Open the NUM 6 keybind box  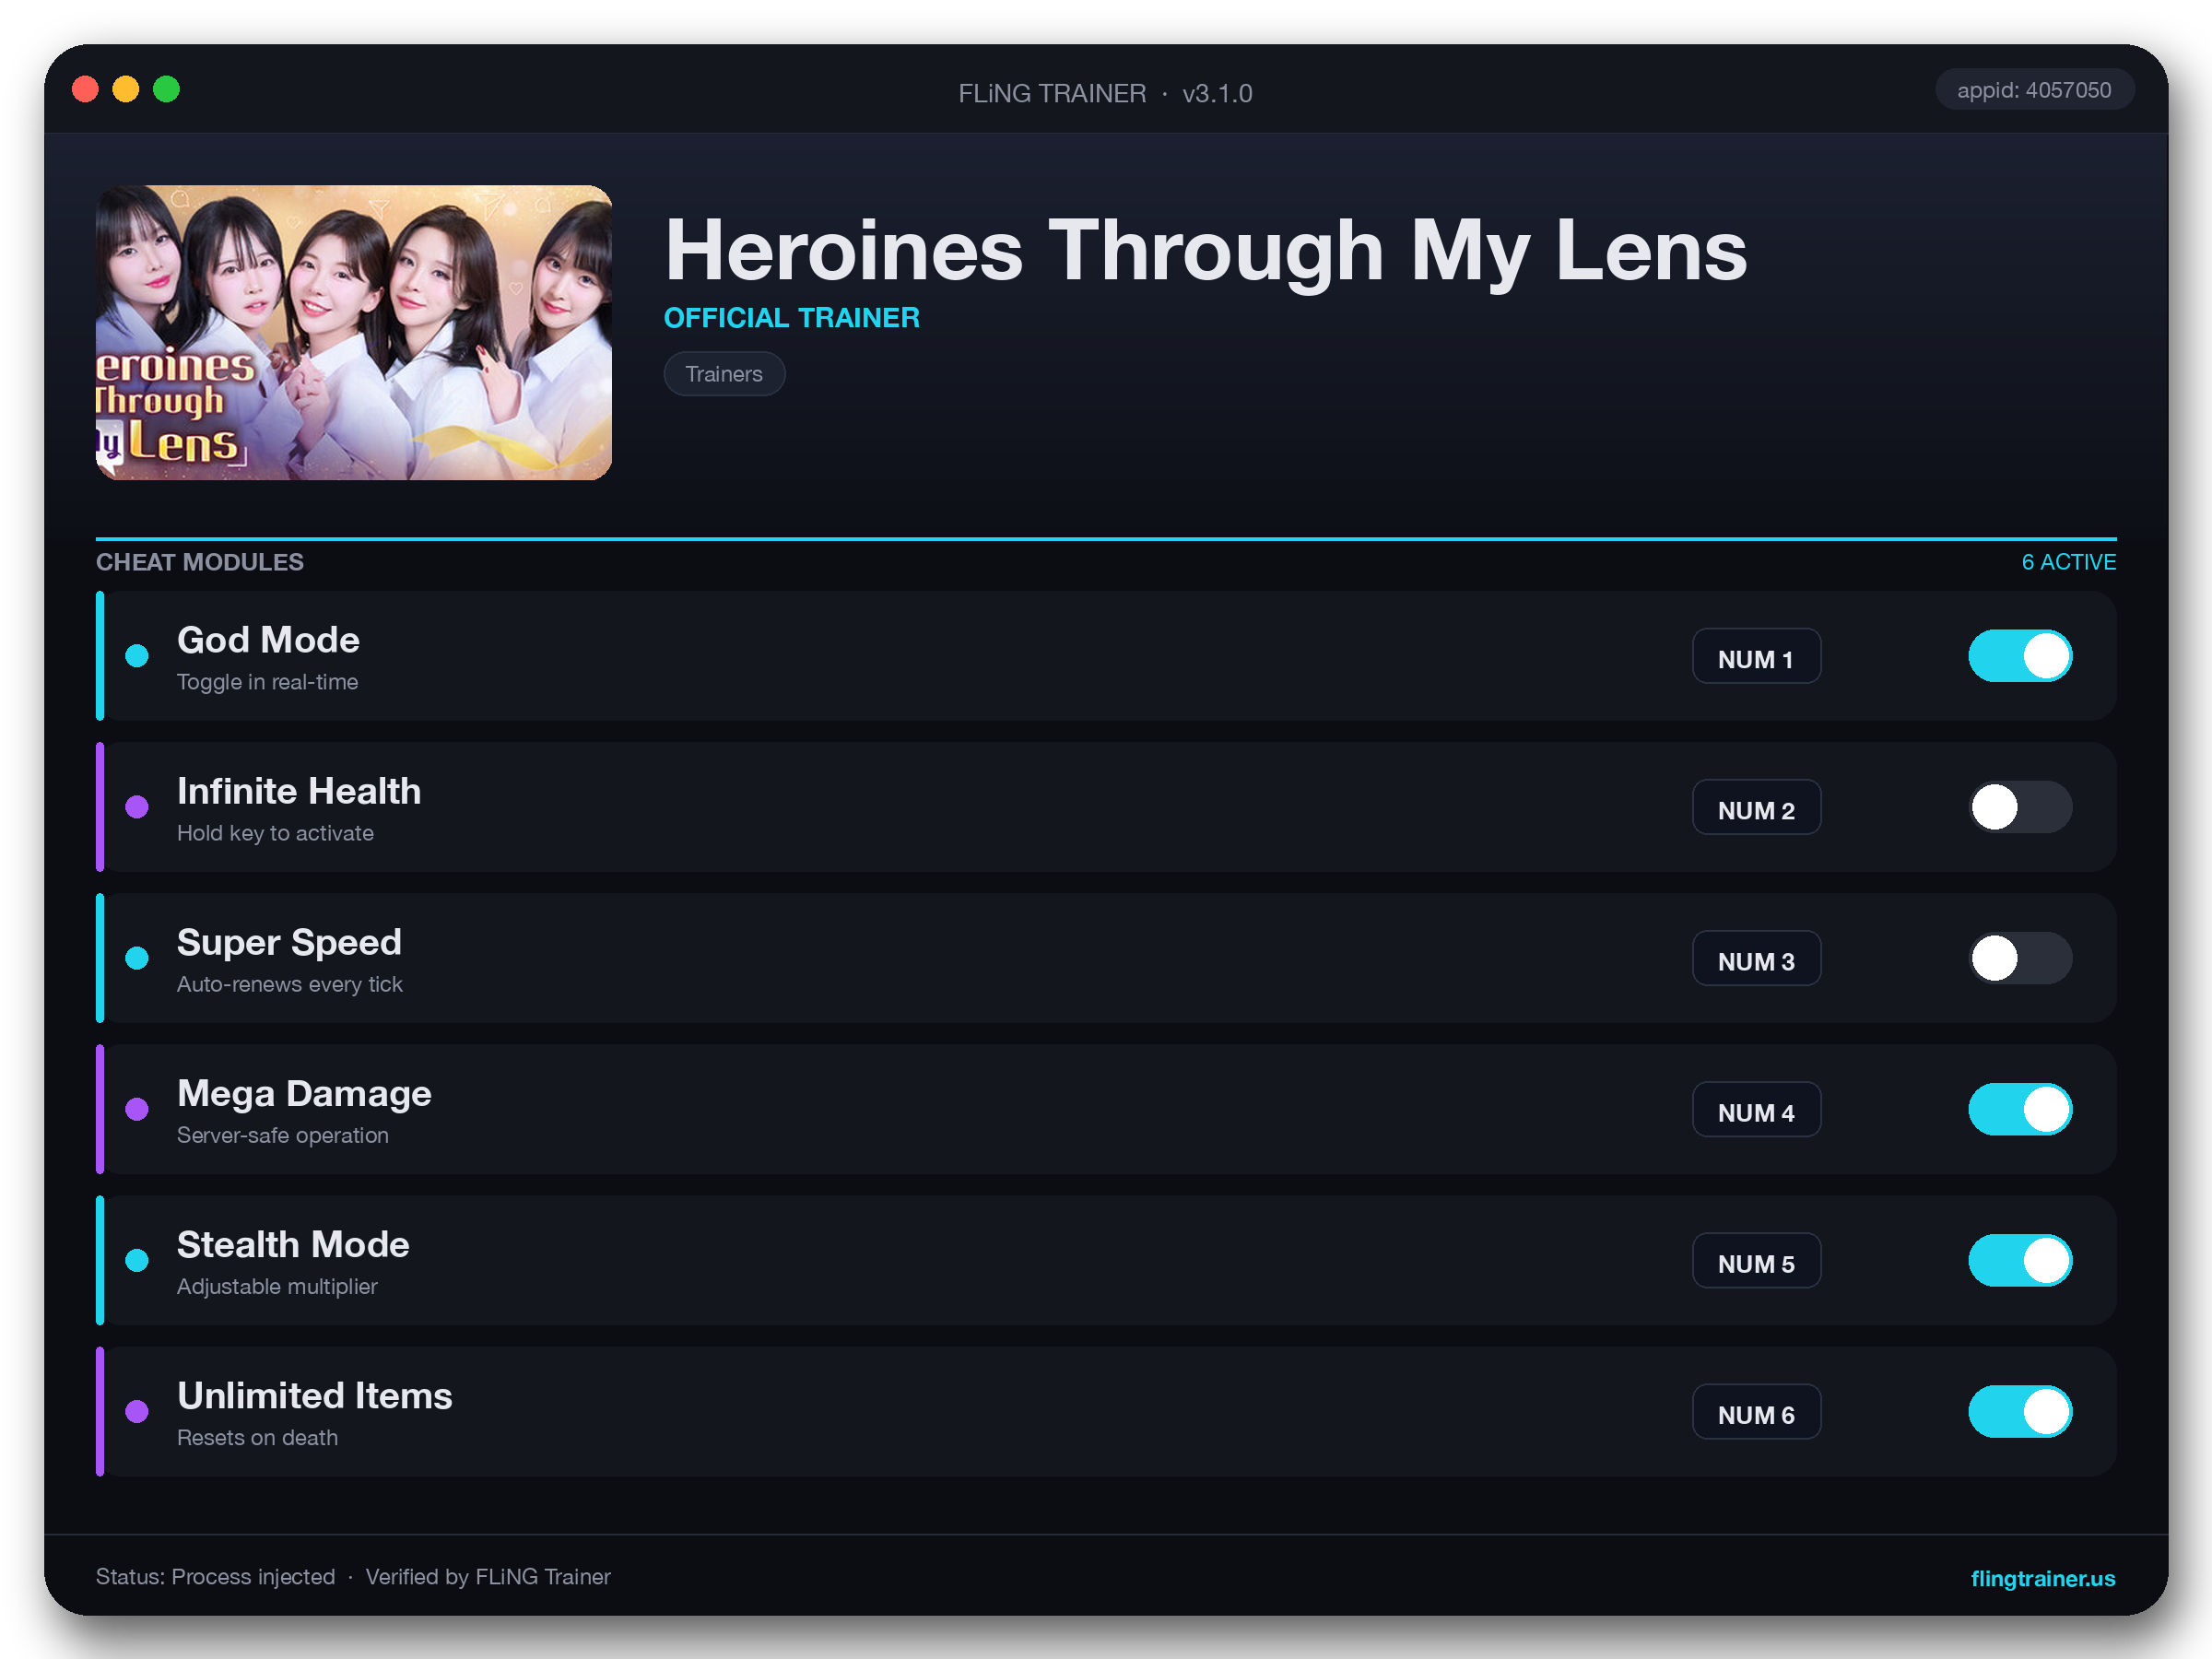click(x=1756, y=1411)
